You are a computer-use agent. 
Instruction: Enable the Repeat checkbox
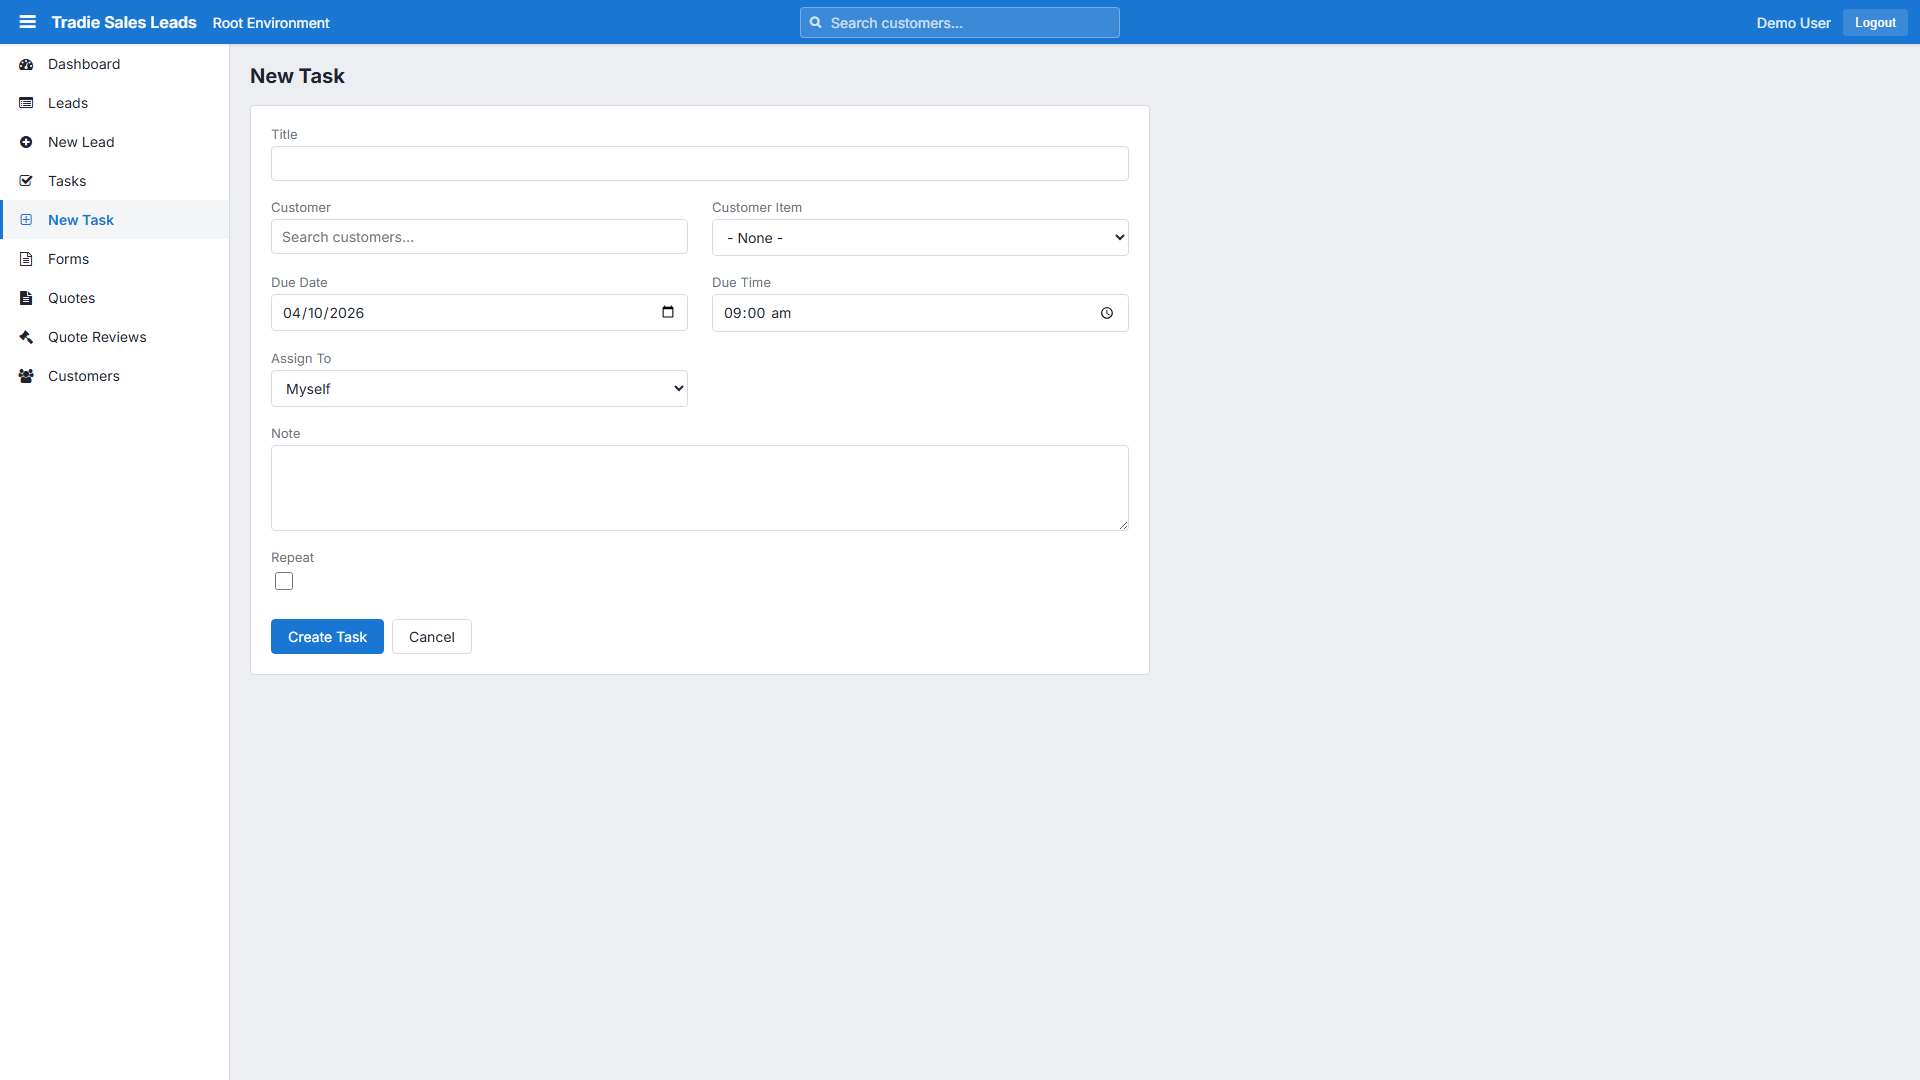[x=284, y=581]
